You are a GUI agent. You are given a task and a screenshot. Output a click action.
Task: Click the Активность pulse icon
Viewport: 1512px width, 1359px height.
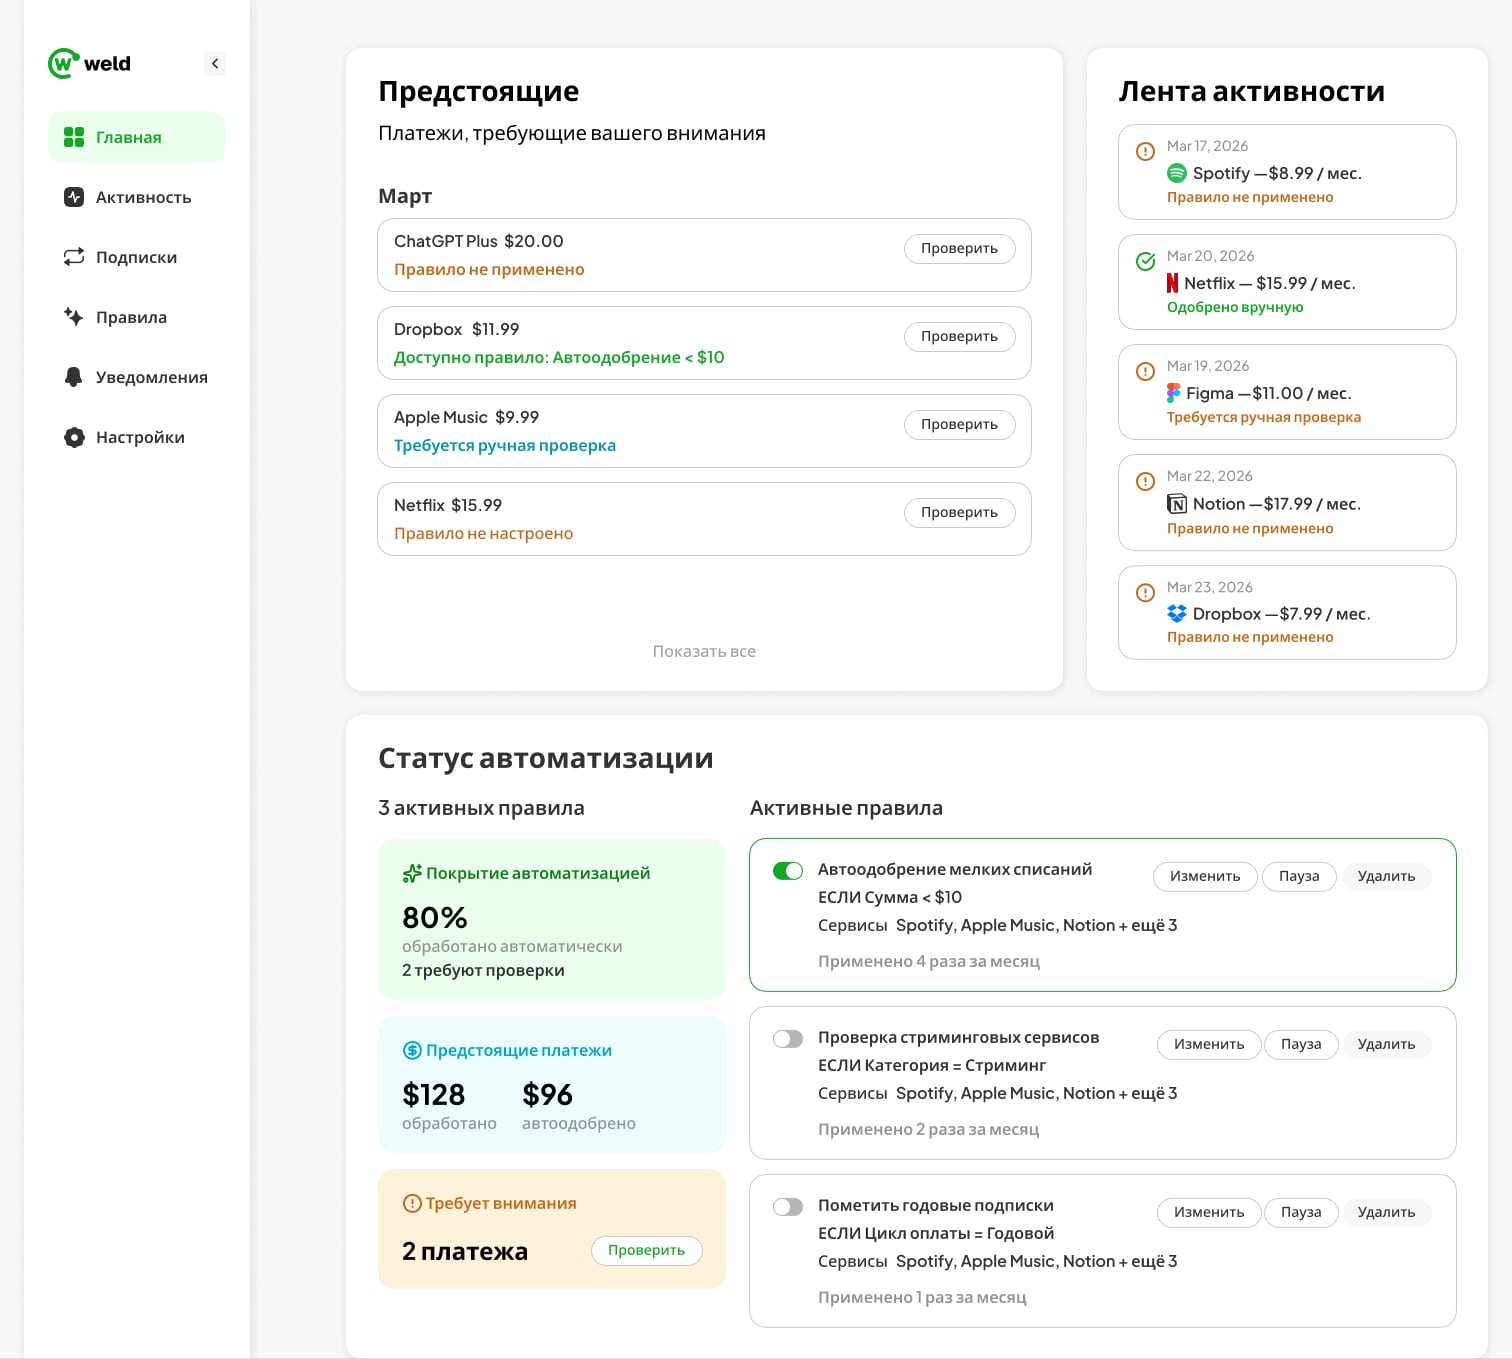(x=74, y=197)
